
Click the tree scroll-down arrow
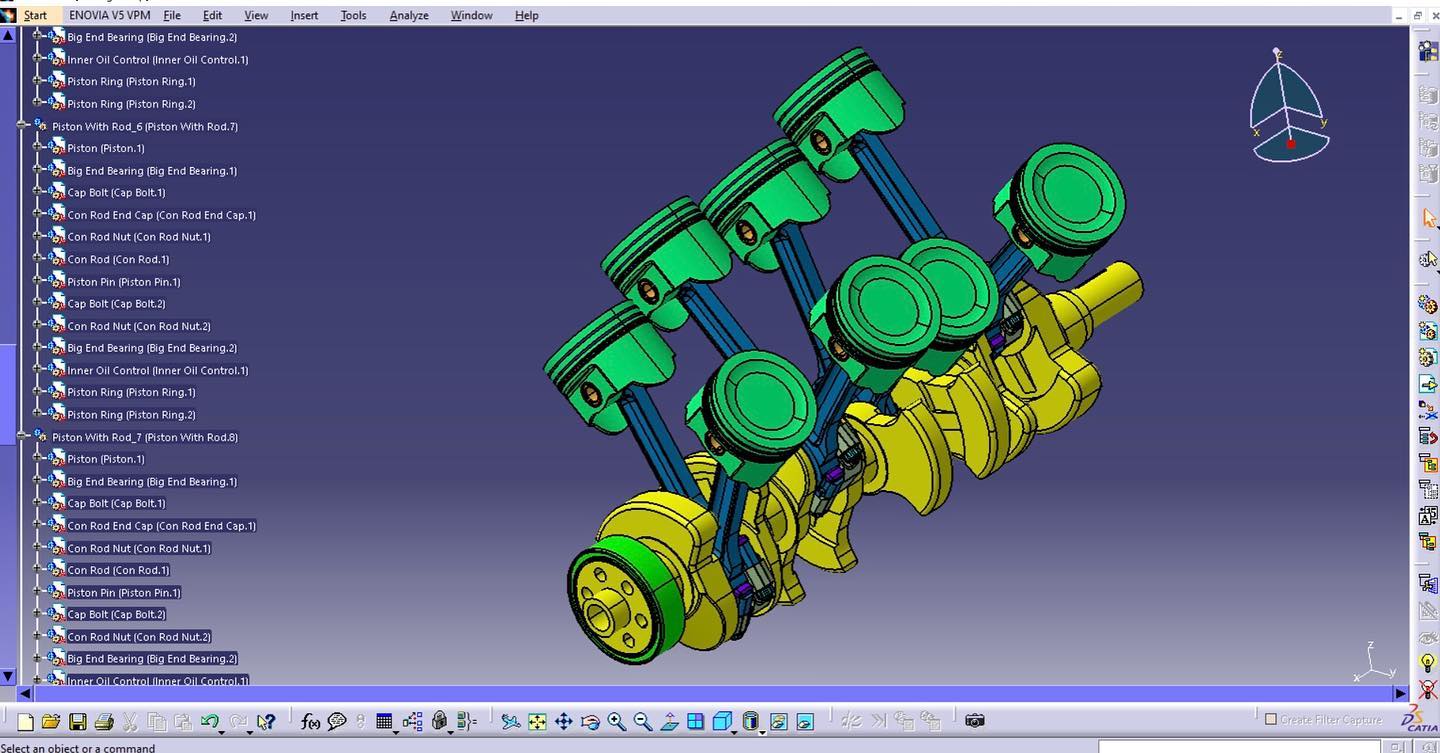pos(8,676)
